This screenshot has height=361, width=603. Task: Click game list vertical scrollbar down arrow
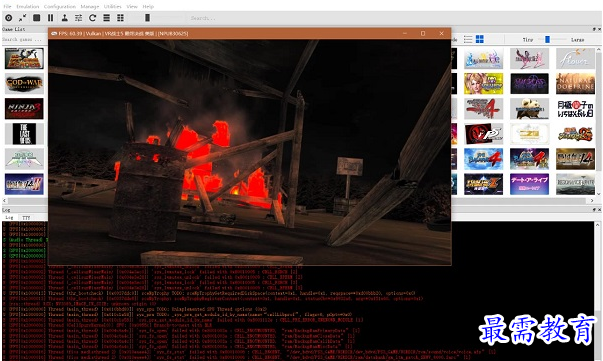click(x=599, y=194)
